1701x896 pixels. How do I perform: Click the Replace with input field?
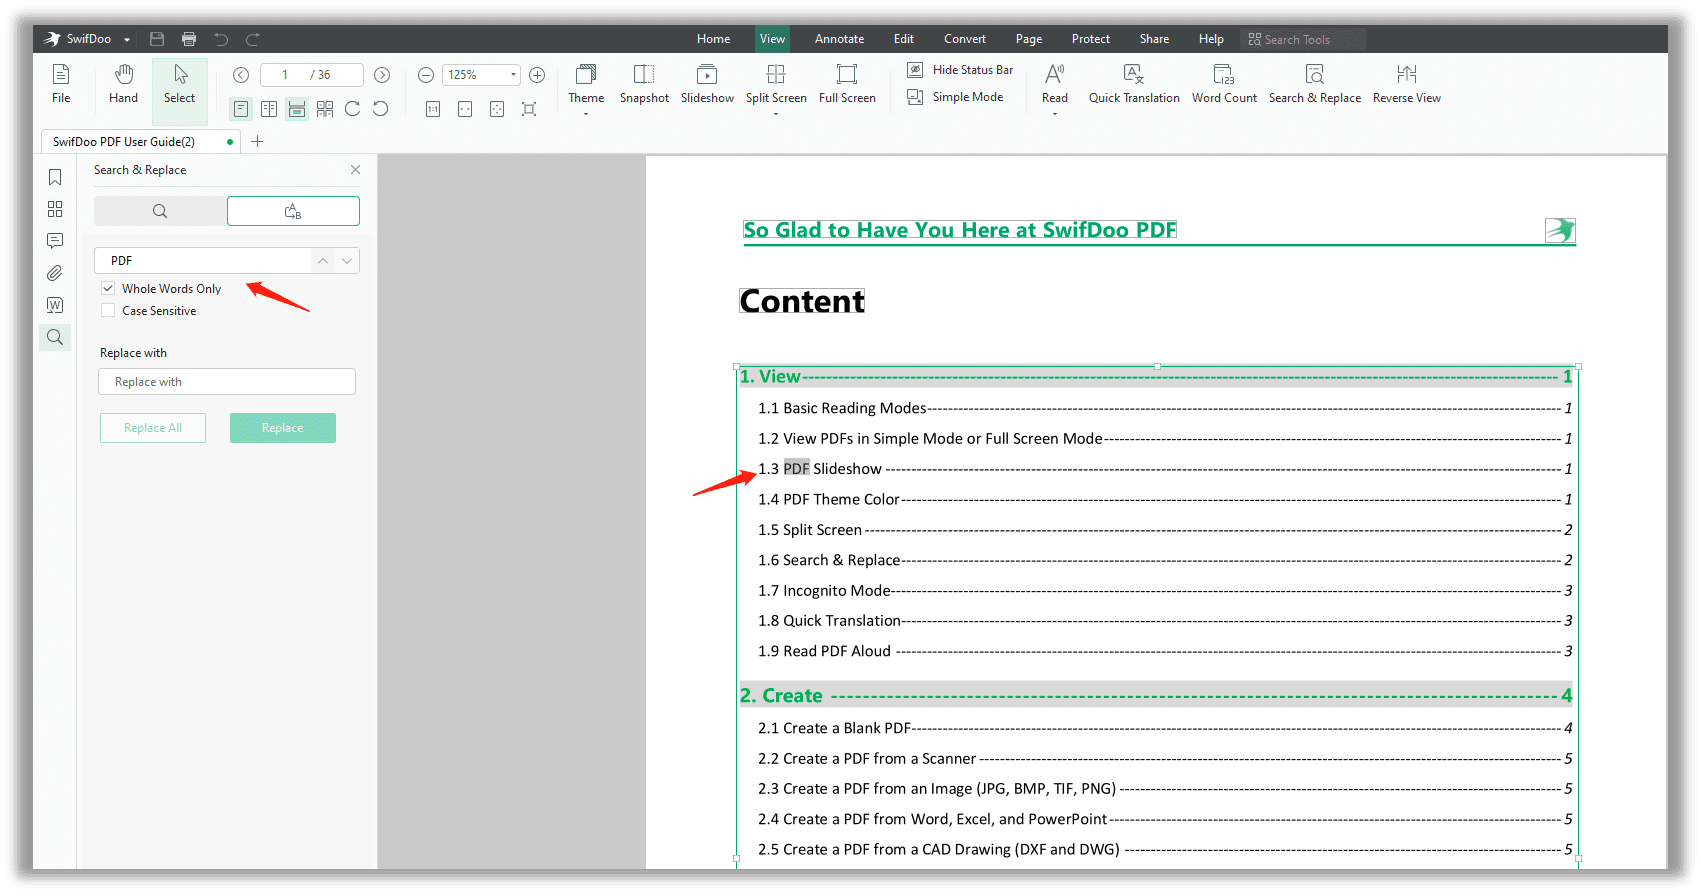coord(227,382)
